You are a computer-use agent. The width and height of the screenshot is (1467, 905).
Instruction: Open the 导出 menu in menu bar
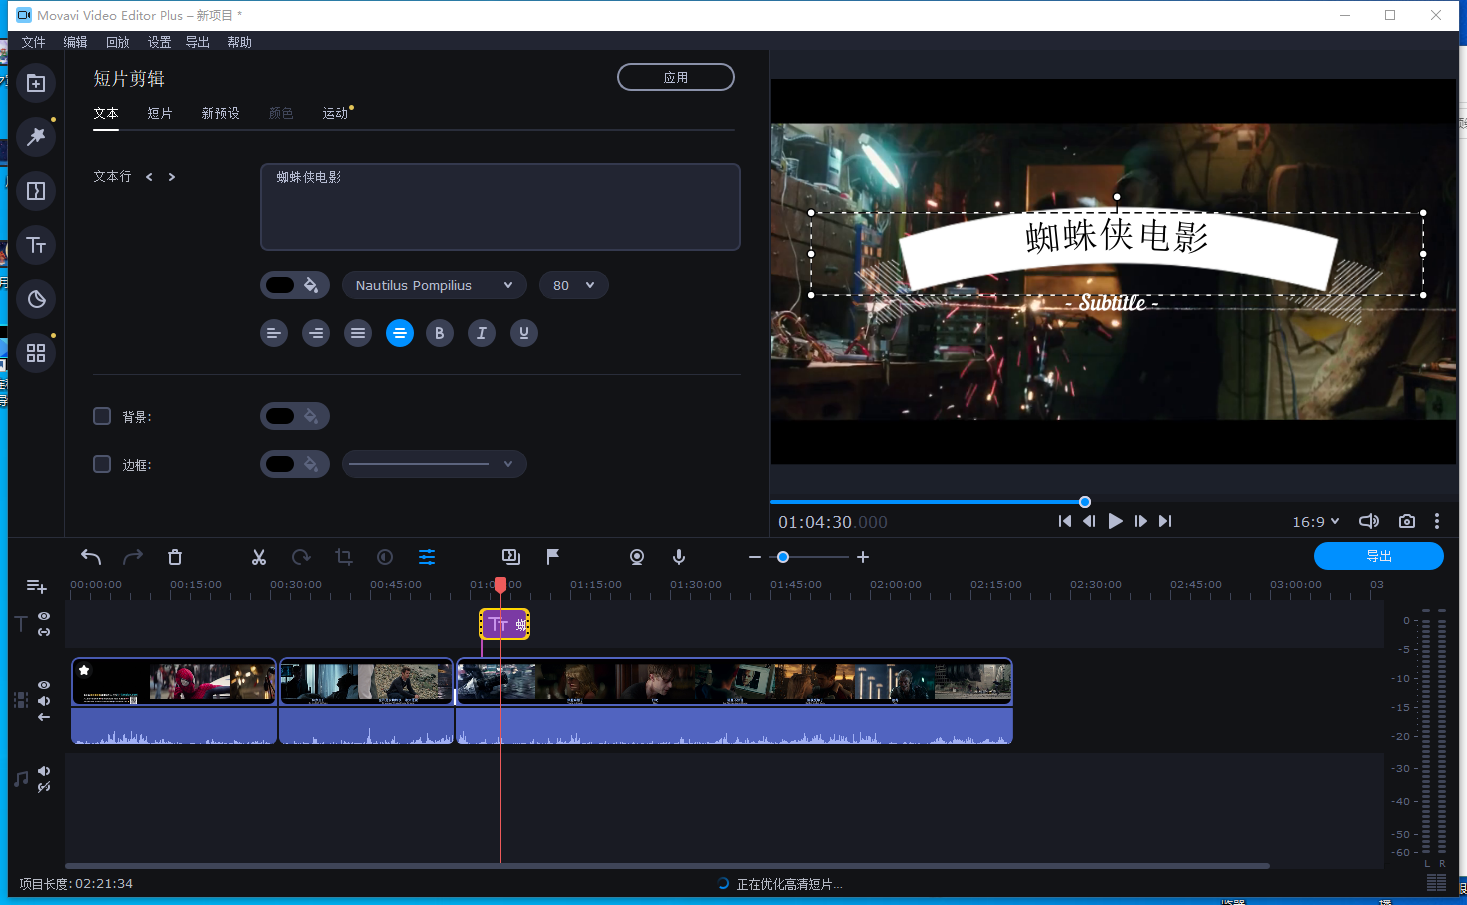[198, 42]
